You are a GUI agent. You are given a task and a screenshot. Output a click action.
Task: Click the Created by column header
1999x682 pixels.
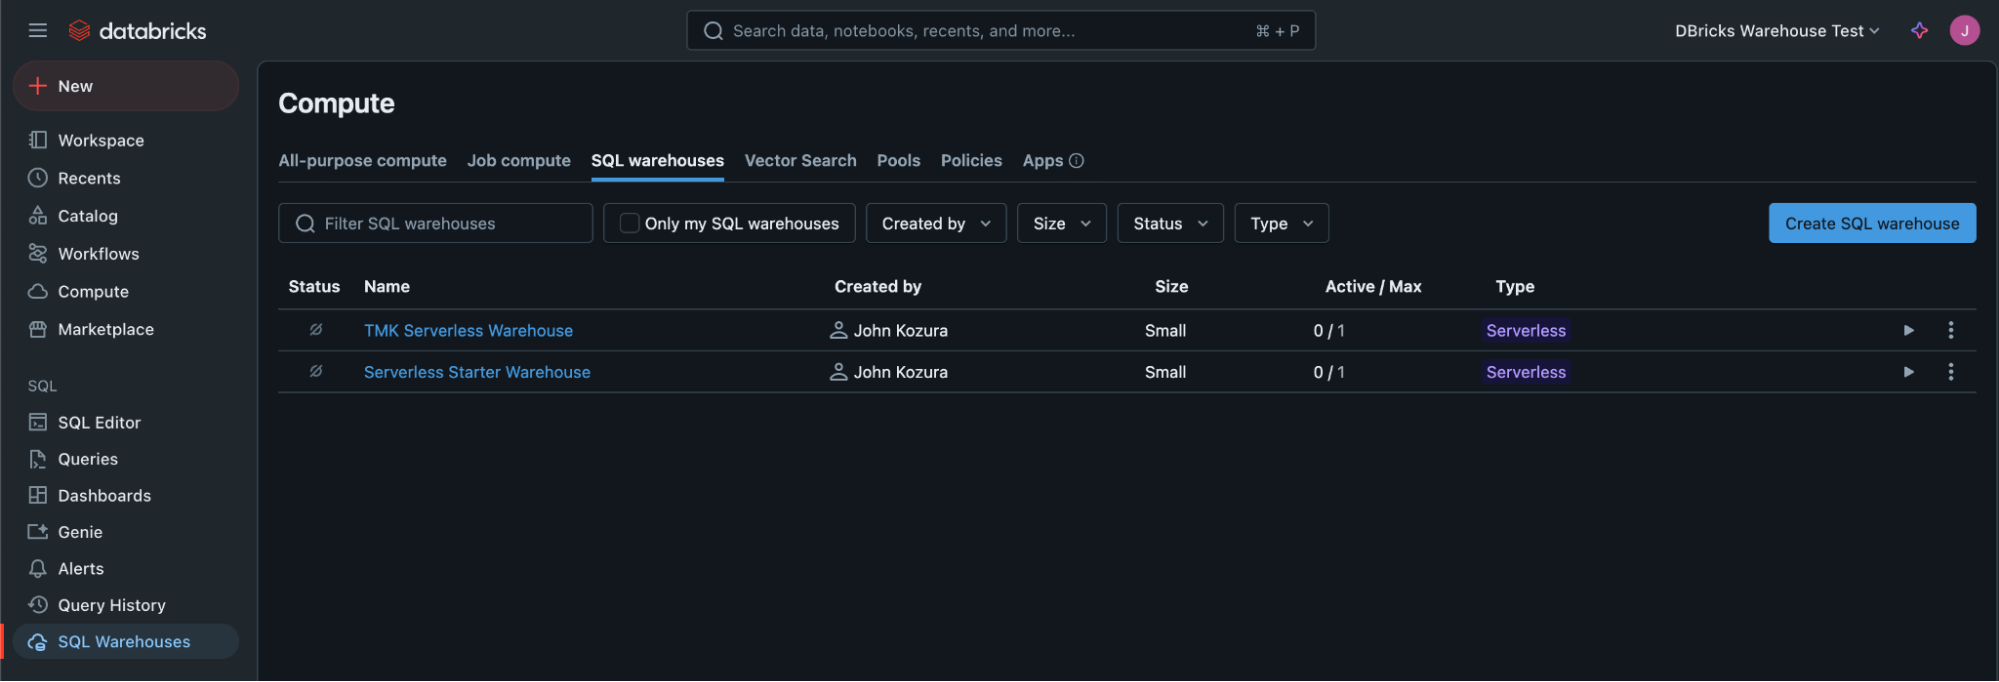[x=878, y=287]
